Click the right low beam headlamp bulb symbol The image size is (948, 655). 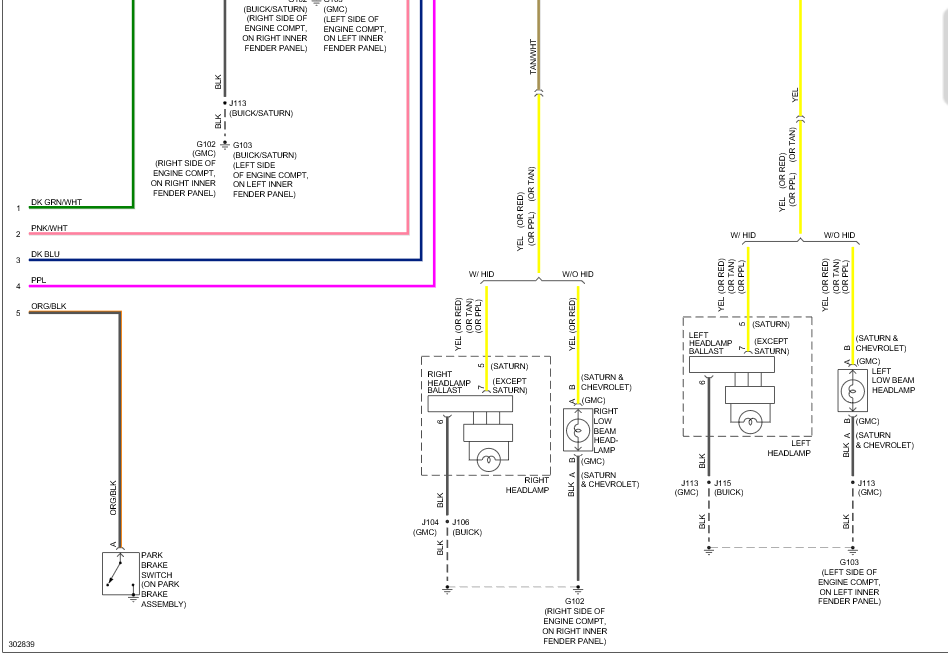click(x=578, y=430)
